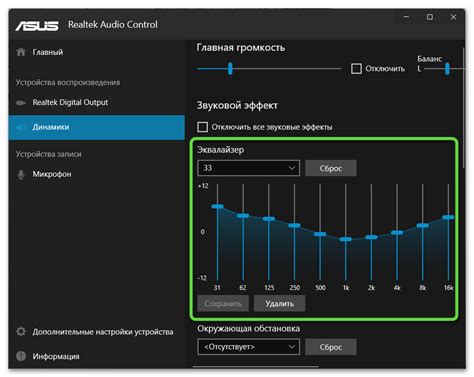Click the Сохранить button
The width and height of the screenshot is (474, 377).
coord(223,303)
